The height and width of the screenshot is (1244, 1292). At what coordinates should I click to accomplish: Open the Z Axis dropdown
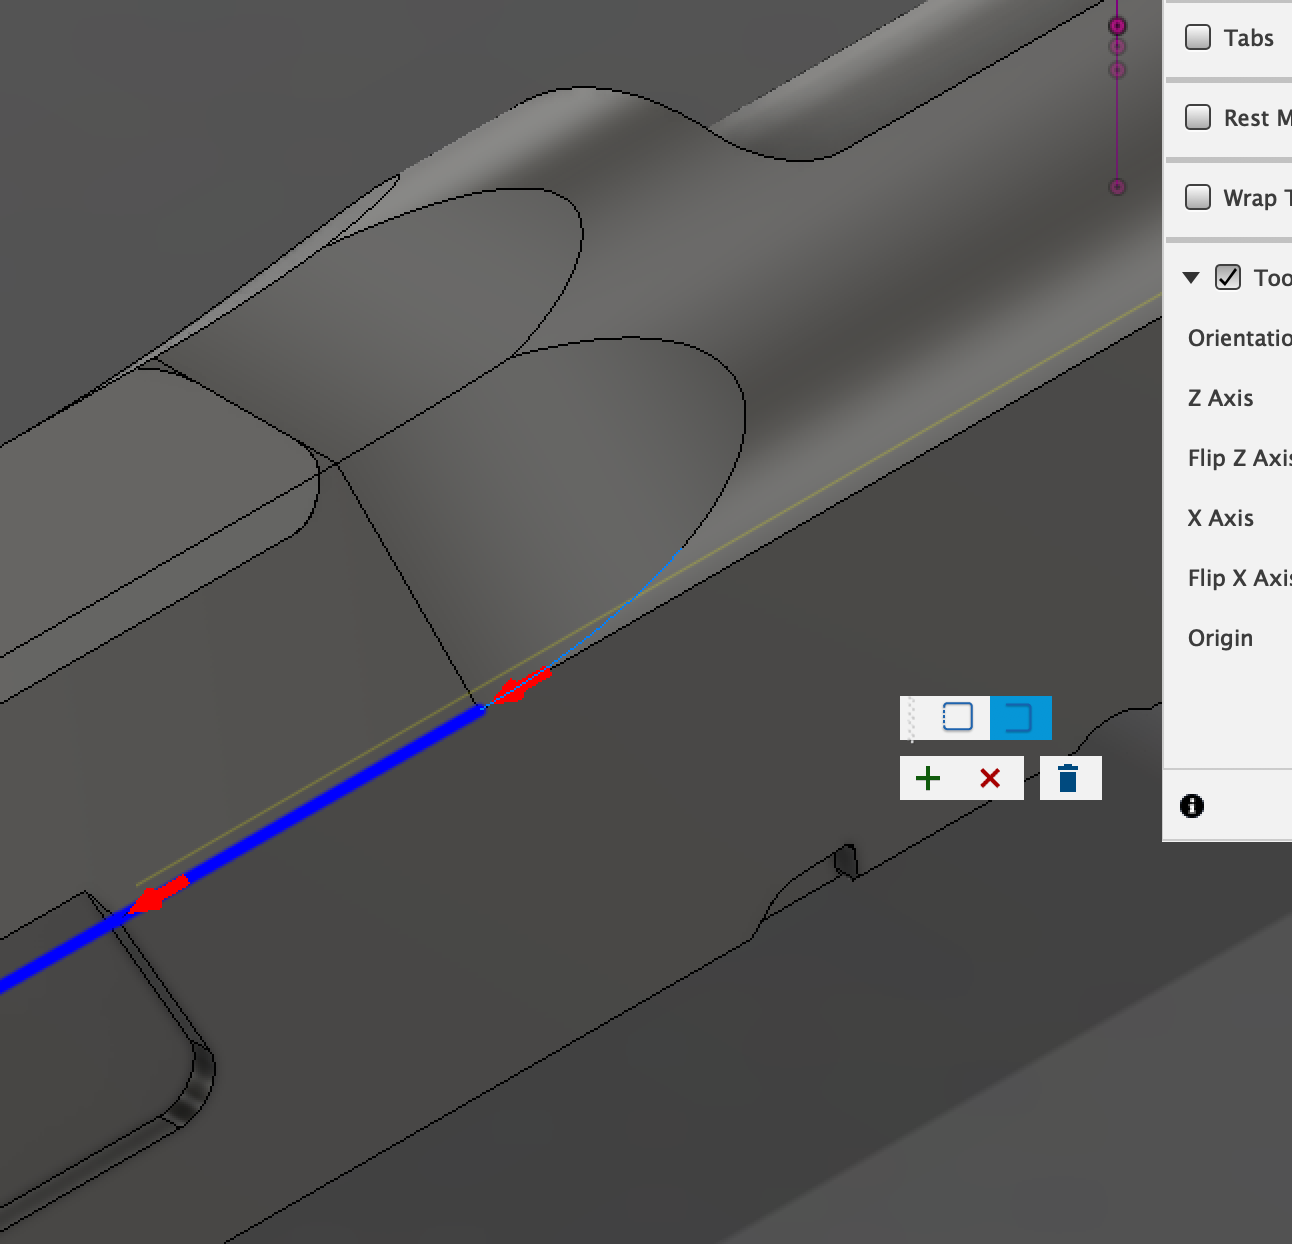point(1220,398)
